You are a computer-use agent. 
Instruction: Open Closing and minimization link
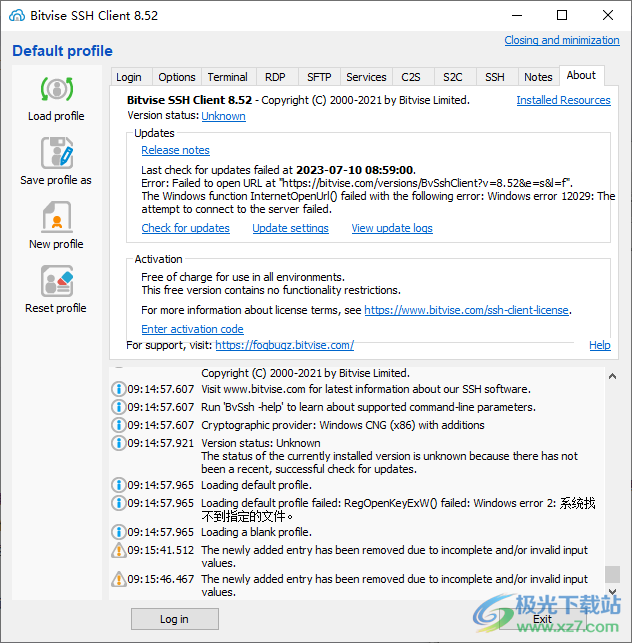pos(562,40)
